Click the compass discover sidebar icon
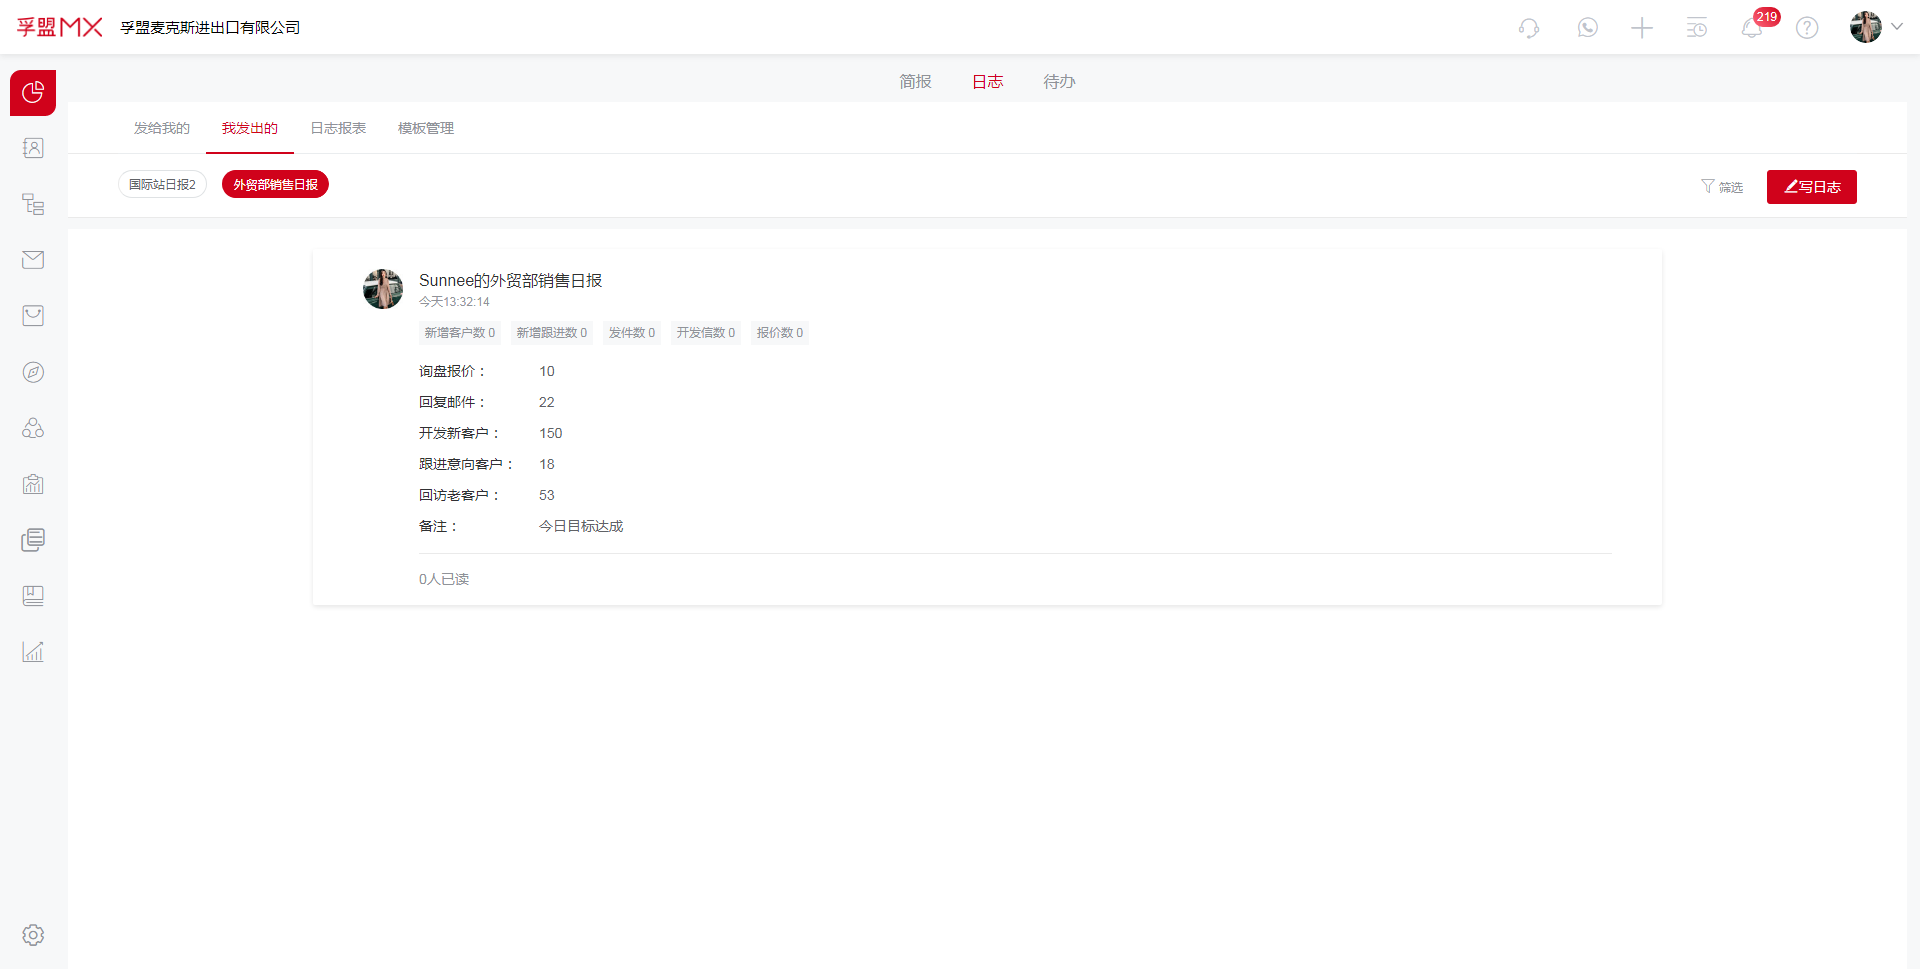Image resolution: width=1920 pixels, height=969 pixels. [x=33, y=372]
